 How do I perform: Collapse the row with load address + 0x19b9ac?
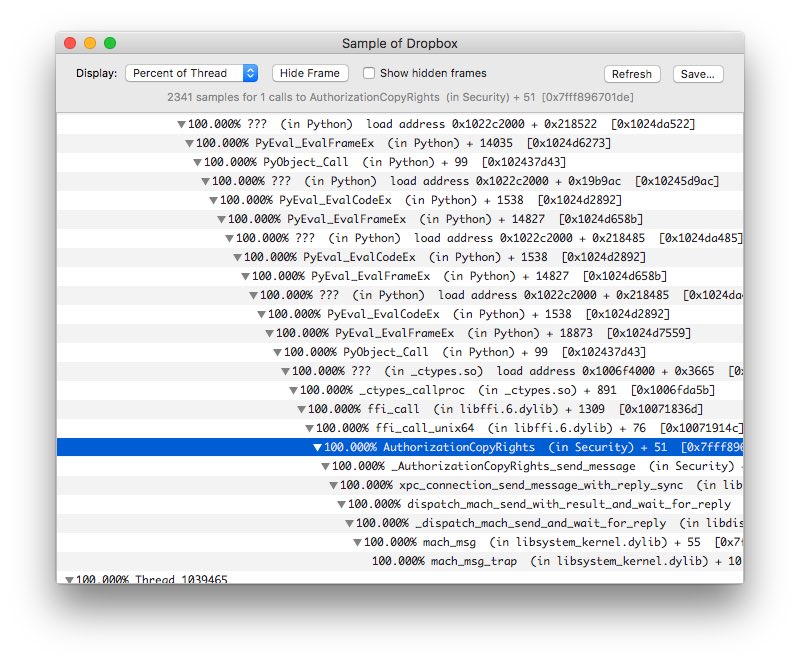(x=205, y=181)
